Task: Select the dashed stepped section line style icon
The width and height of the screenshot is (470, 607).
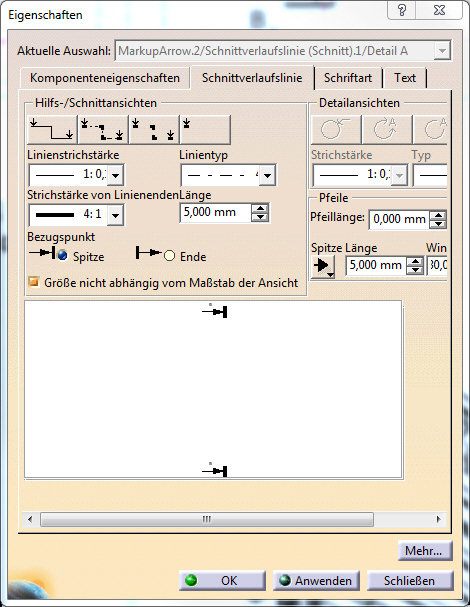Action: tap(103, 130)
